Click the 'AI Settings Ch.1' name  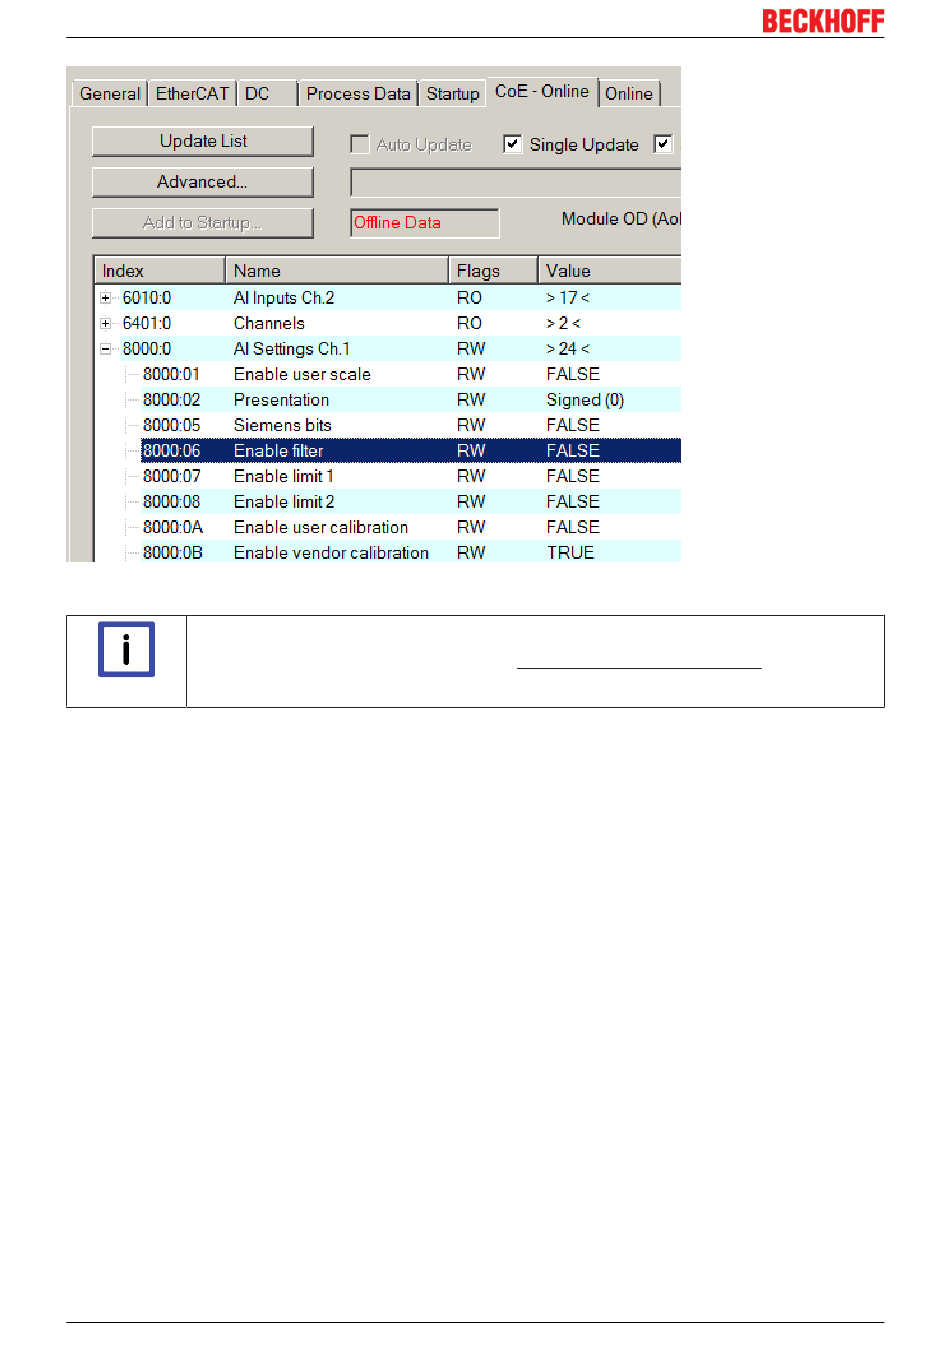(x=292, y=349)
